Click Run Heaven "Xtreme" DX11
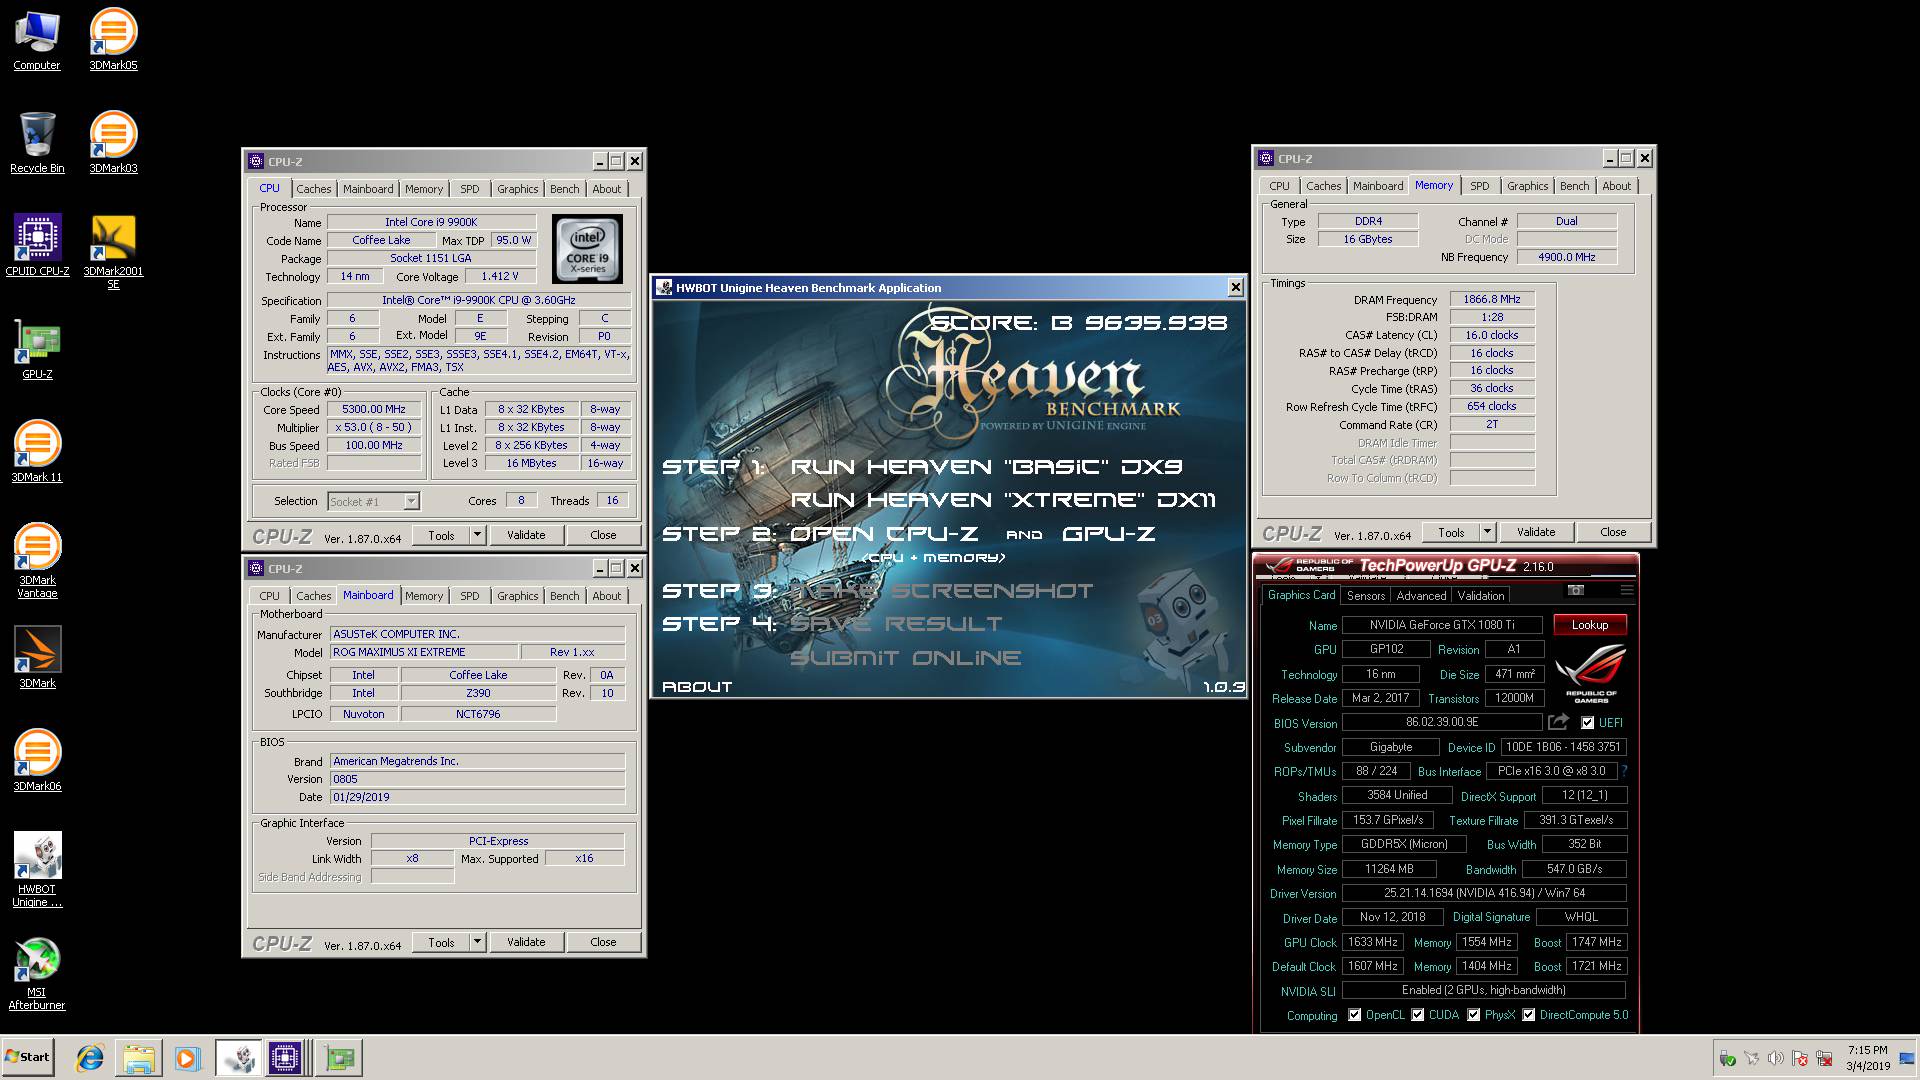The width and height of the screenshot is (1920, 1080). point(1003,500)
